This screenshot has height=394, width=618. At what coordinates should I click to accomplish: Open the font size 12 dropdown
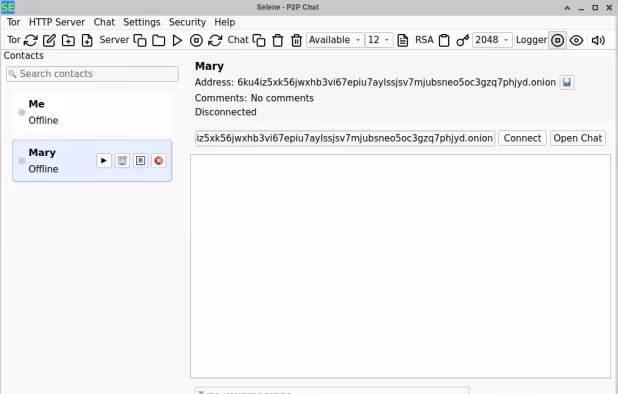(379, 40)
